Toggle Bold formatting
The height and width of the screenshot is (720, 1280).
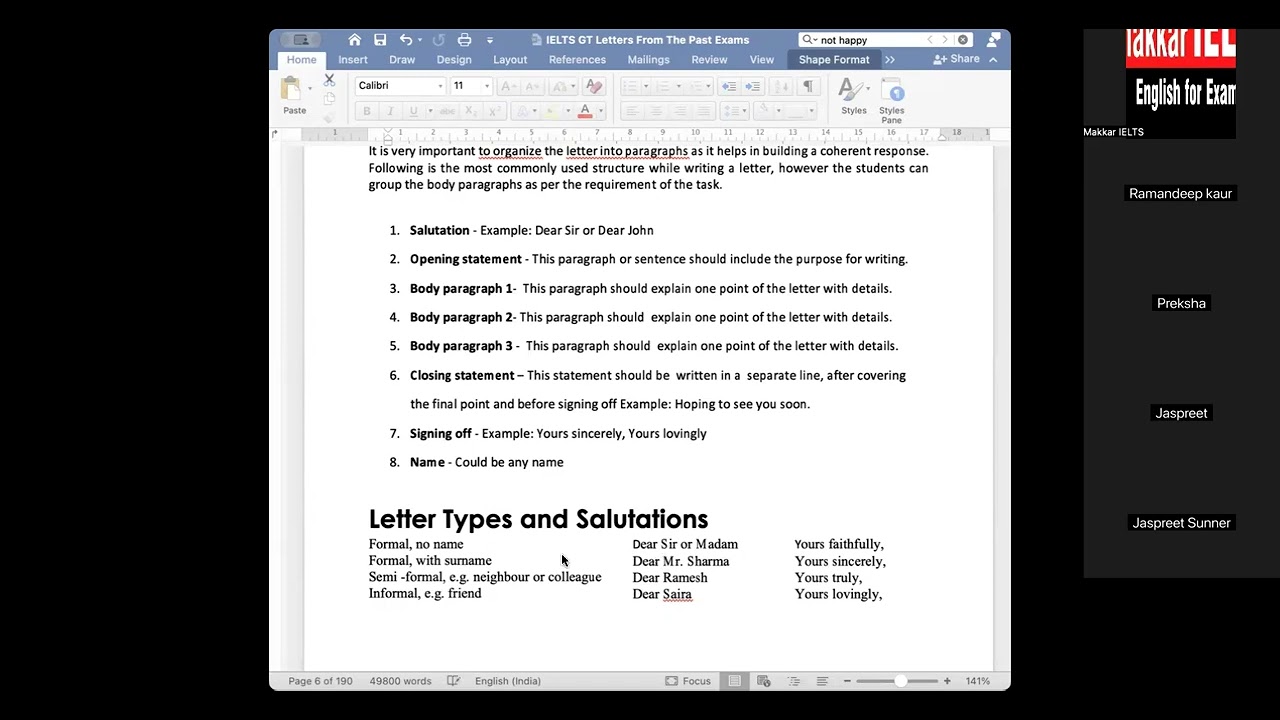click(366, 111)
